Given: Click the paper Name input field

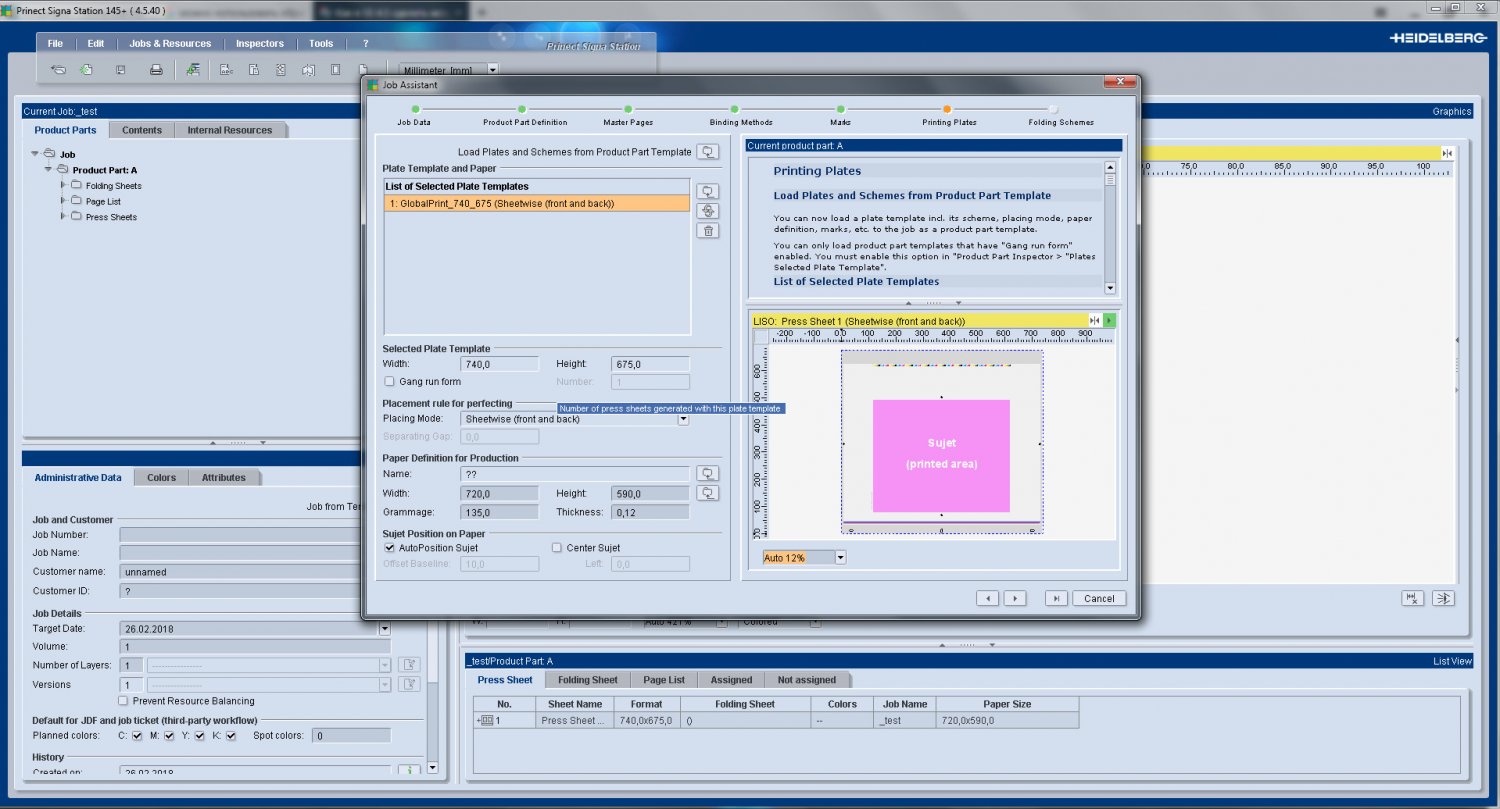Looking at the screenshot, I should tap(576, 474).
